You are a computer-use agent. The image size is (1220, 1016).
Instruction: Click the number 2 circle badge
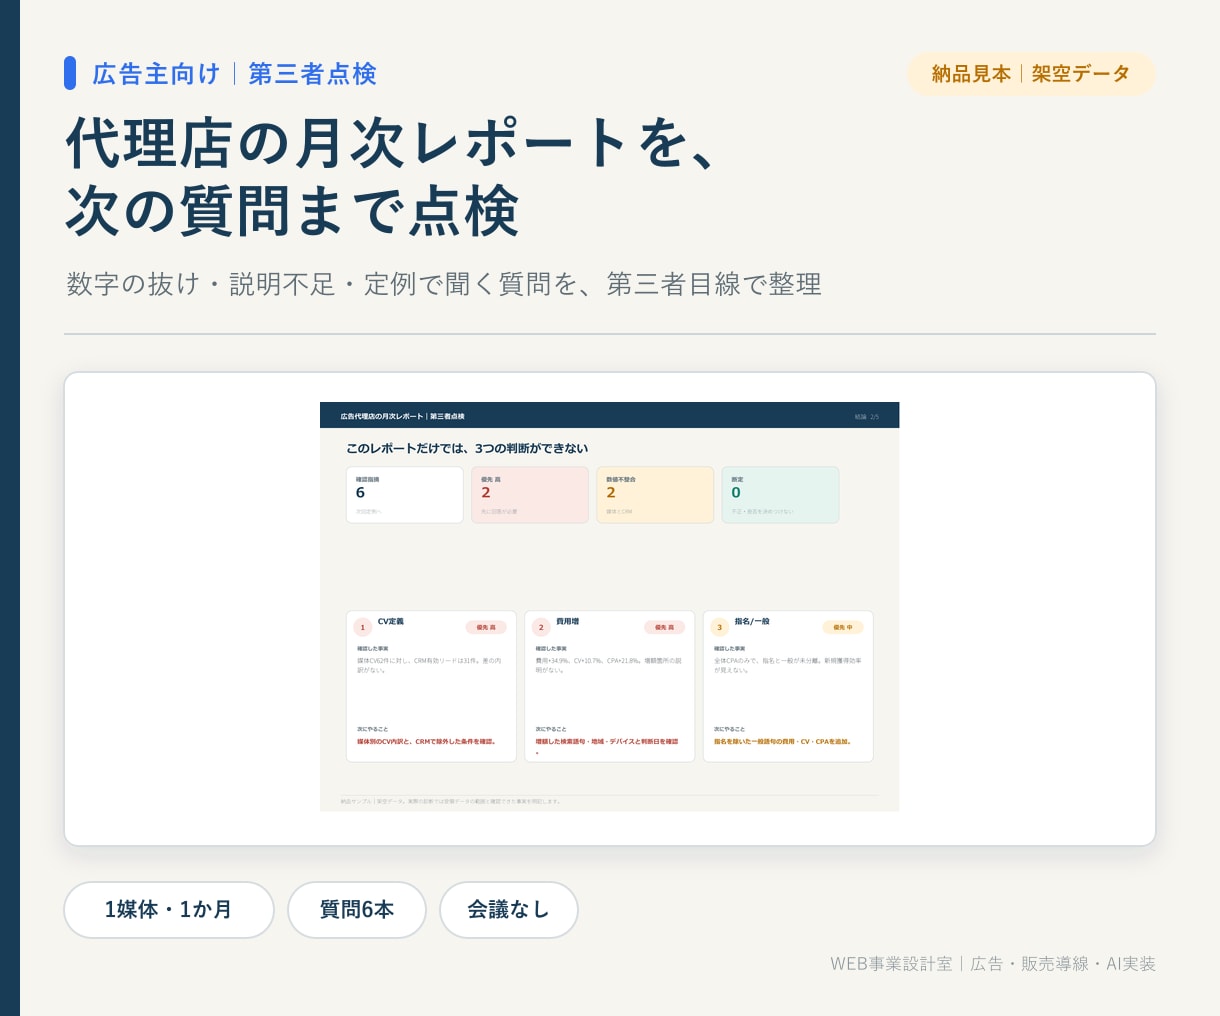(541, 628)
